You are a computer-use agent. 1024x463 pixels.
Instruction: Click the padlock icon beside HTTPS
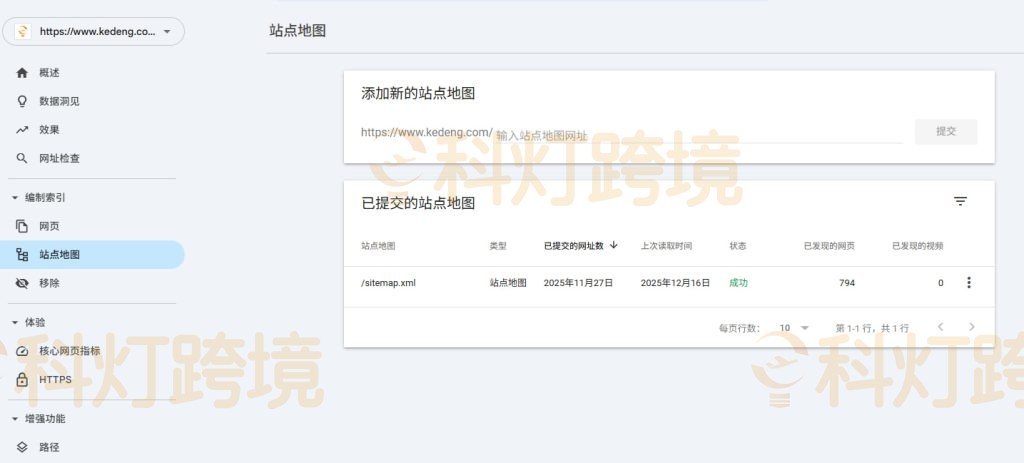pos(22,379)
